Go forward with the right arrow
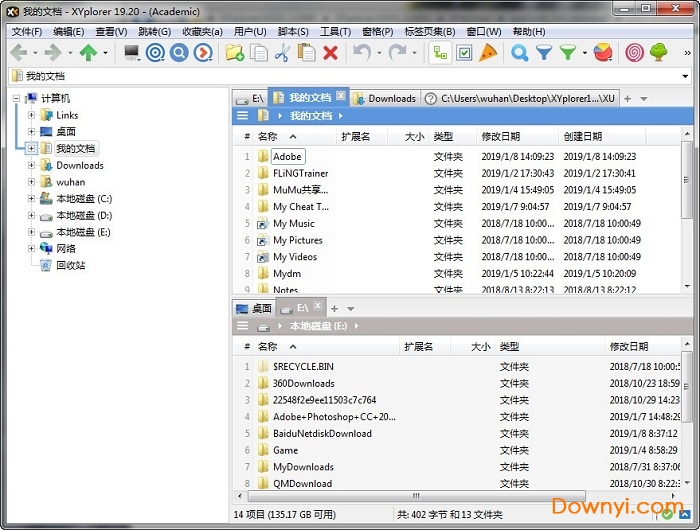The height and width of the screenshot is (530, 700). [54, 53]
